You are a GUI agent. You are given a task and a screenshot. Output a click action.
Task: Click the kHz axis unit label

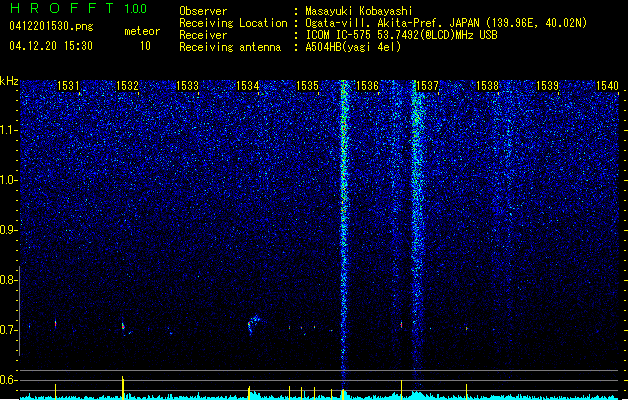9,81
